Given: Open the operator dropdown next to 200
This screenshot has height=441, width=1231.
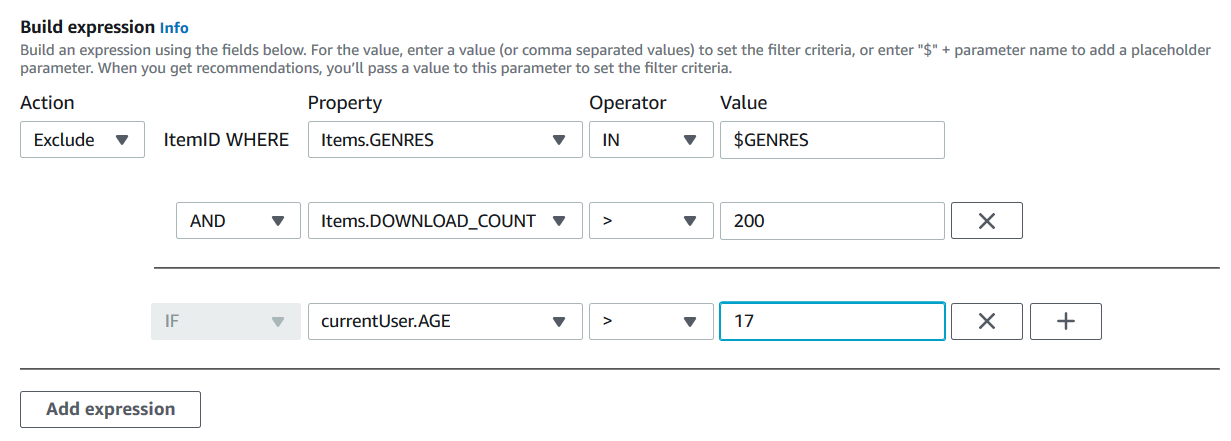Looking at the screenshot, I should click(x=649, y=221).
